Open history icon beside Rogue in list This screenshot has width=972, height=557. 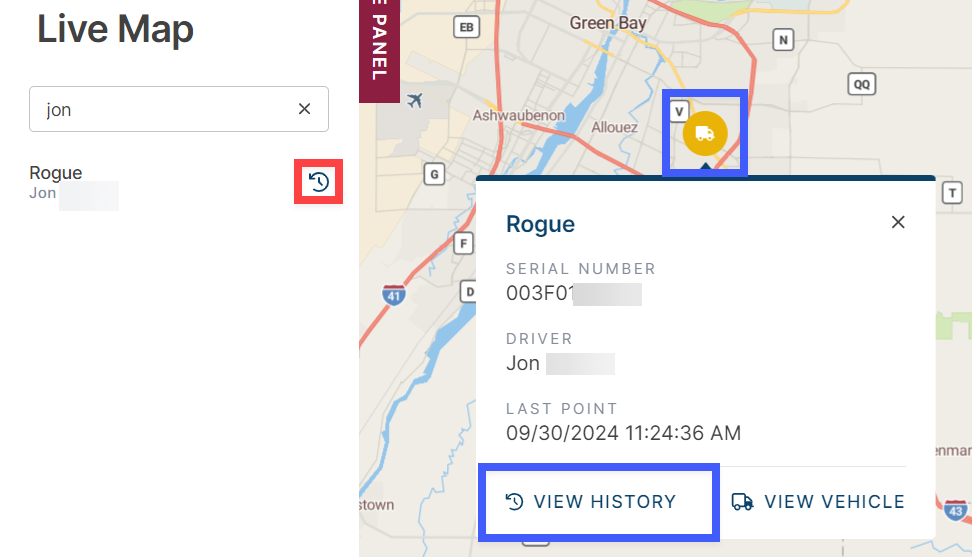coord(319,182)
